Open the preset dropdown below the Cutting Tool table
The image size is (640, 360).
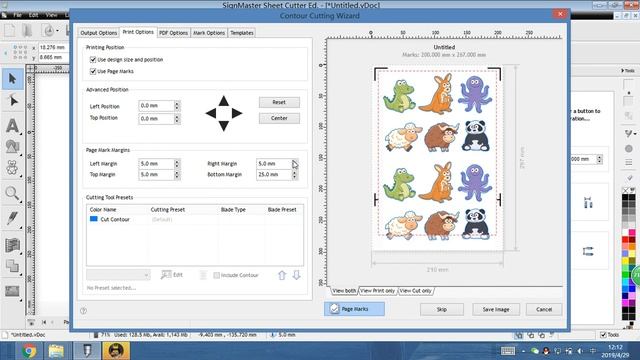(118, 275)
